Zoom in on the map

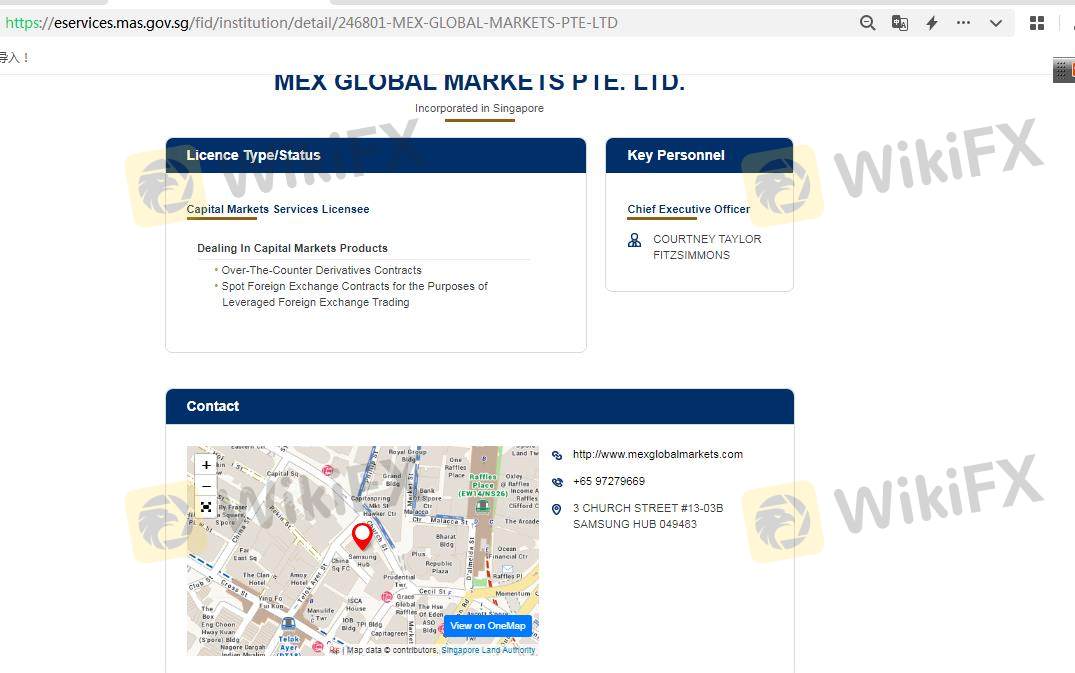tap(206, 465)
